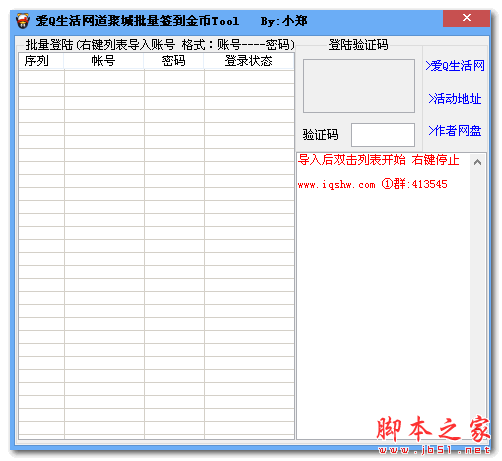Open the 活动地址 link
The height and width of the screenshot is (461, 502).
point(455,99)
